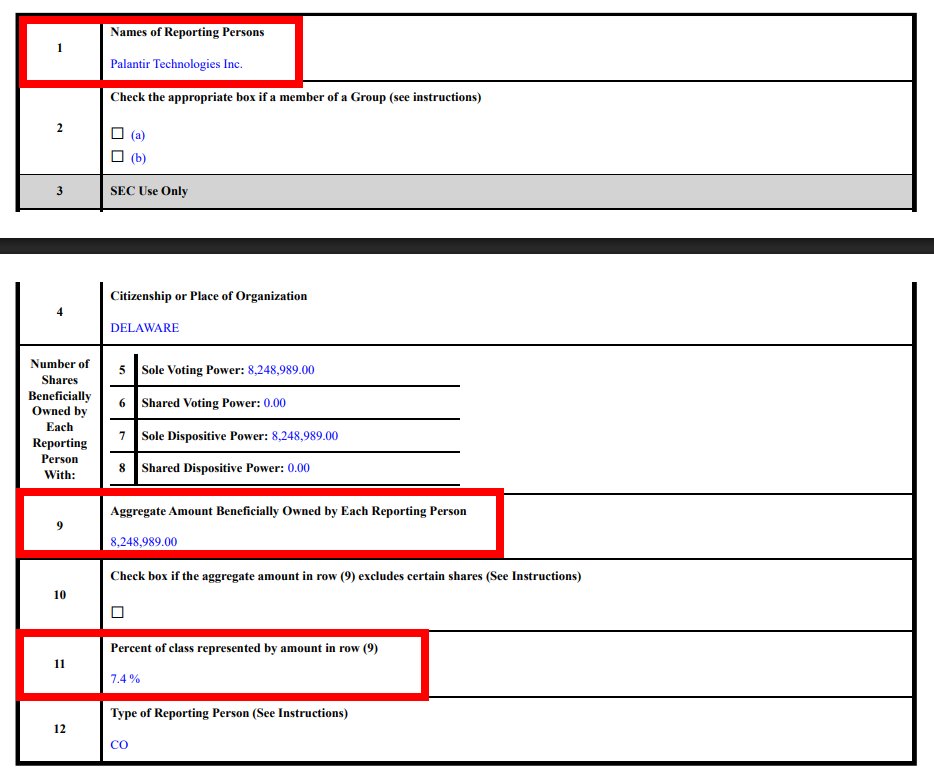Click the 'Shared Dispositive Power:' label
934x774 pixels.
213,468
